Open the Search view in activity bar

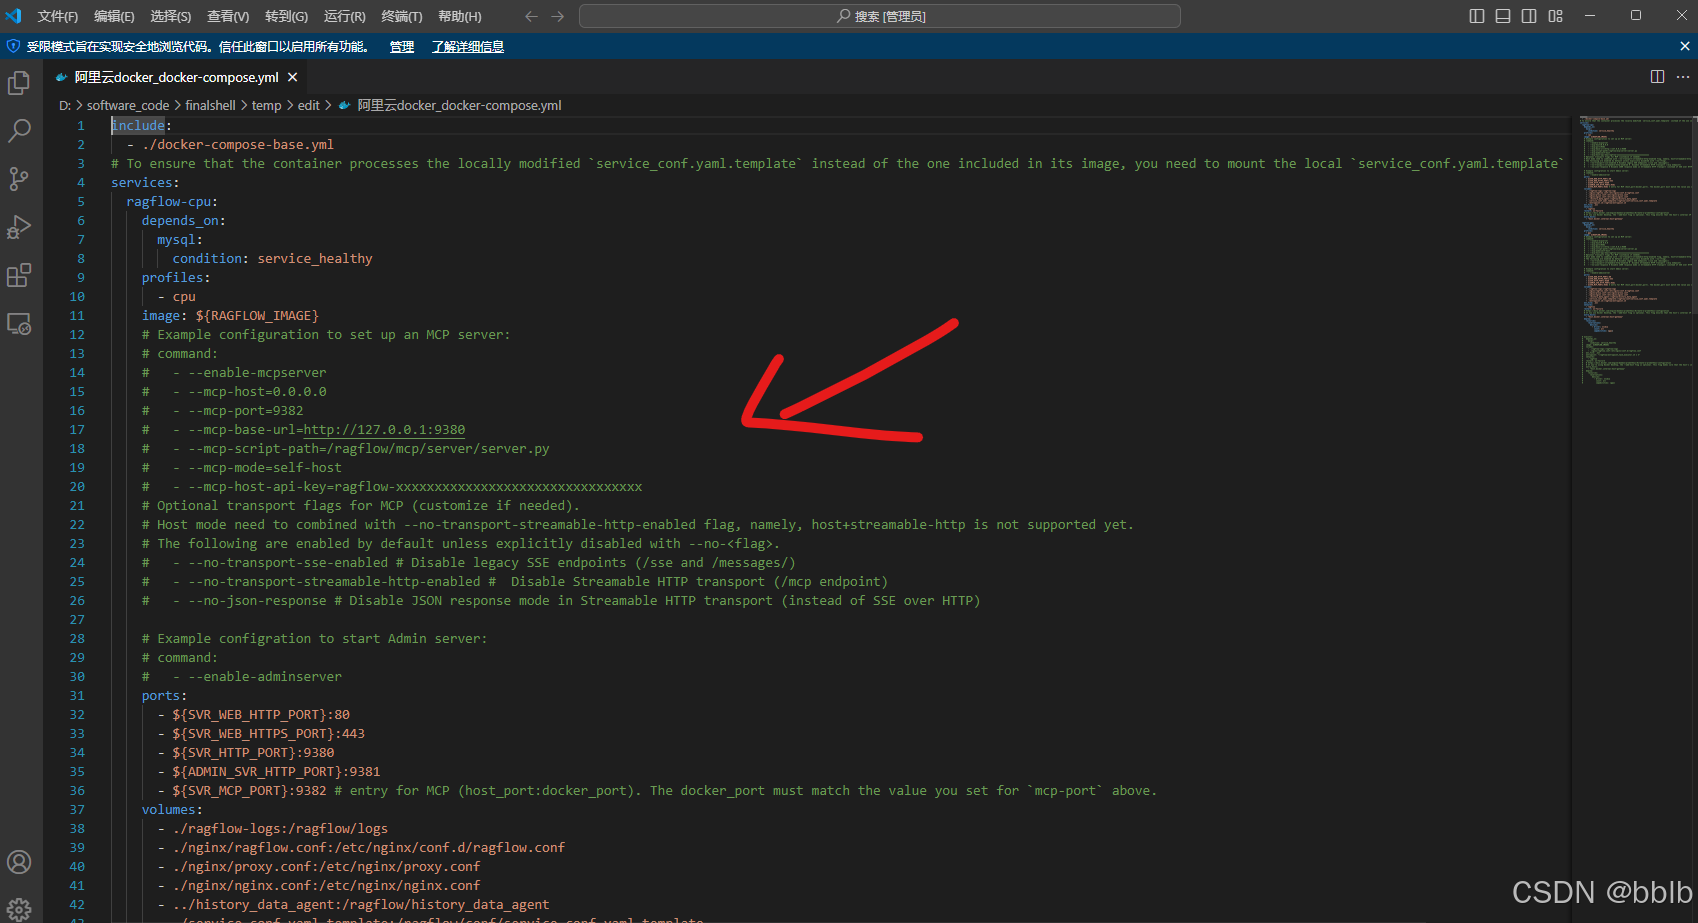click(x=19, y=131)
